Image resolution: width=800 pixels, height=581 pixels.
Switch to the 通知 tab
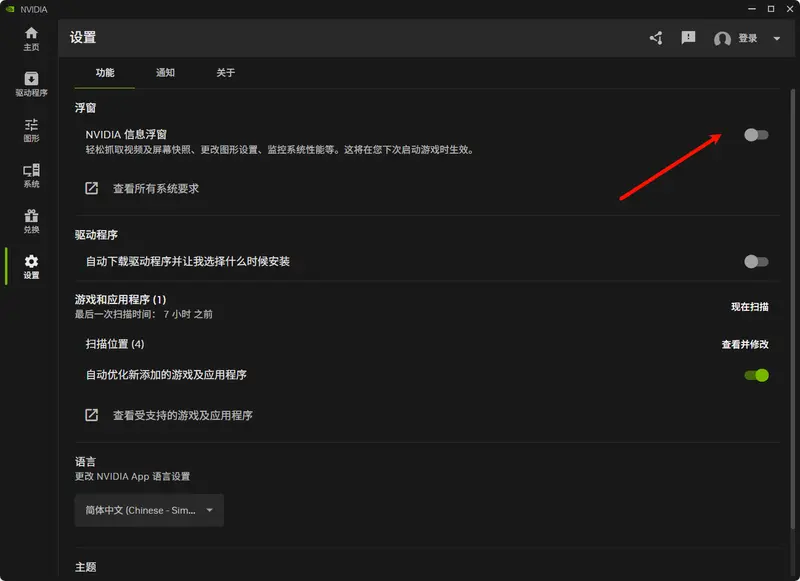(165, 73)
